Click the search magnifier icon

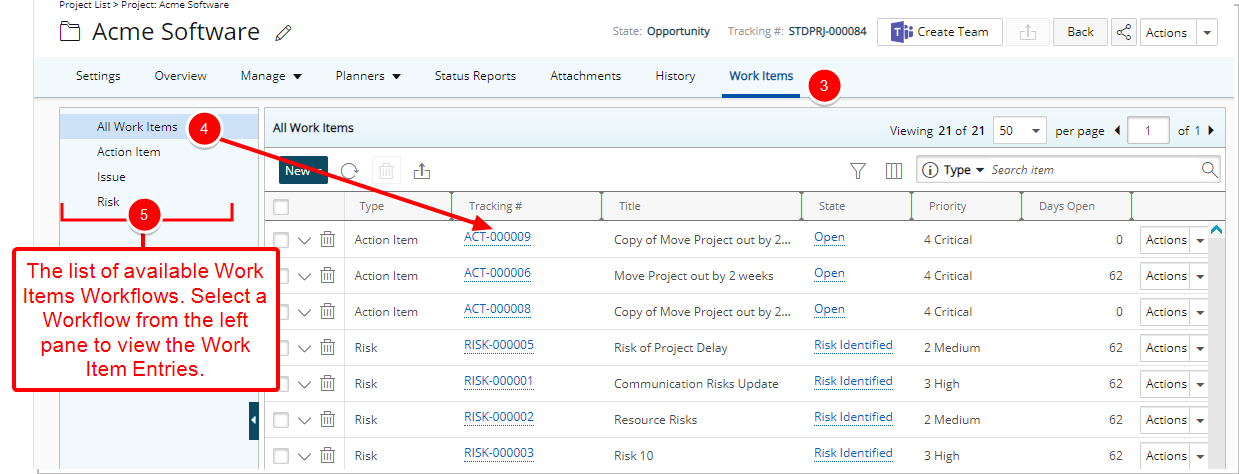coord(1209,170)
